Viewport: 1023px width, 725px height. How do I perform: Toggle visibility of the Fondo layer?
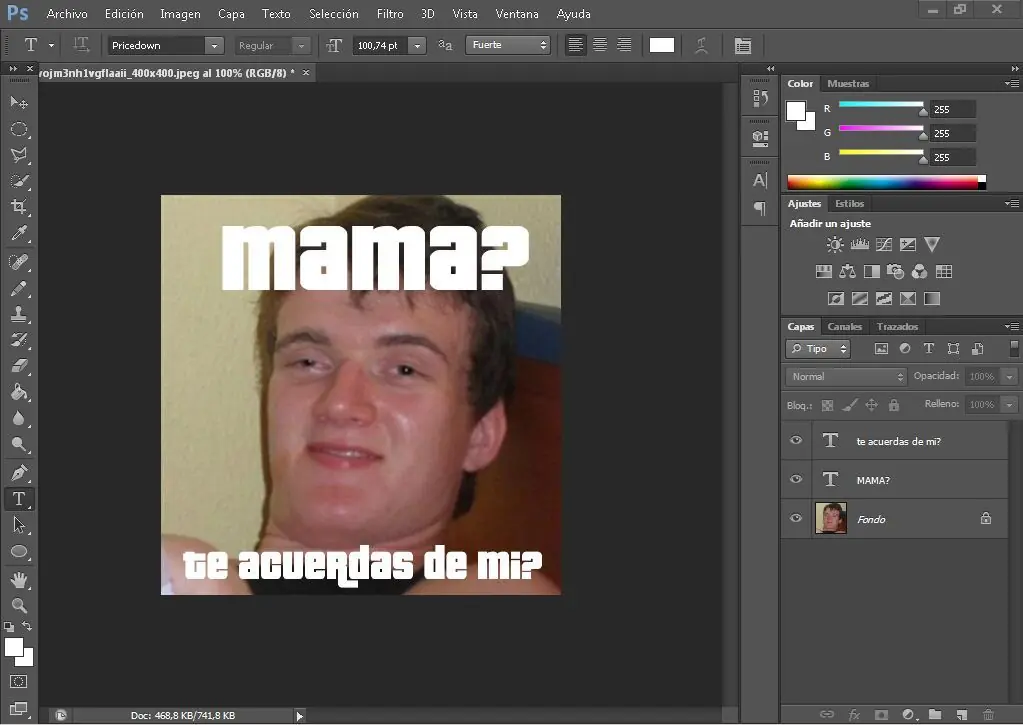tap(796, 518)
